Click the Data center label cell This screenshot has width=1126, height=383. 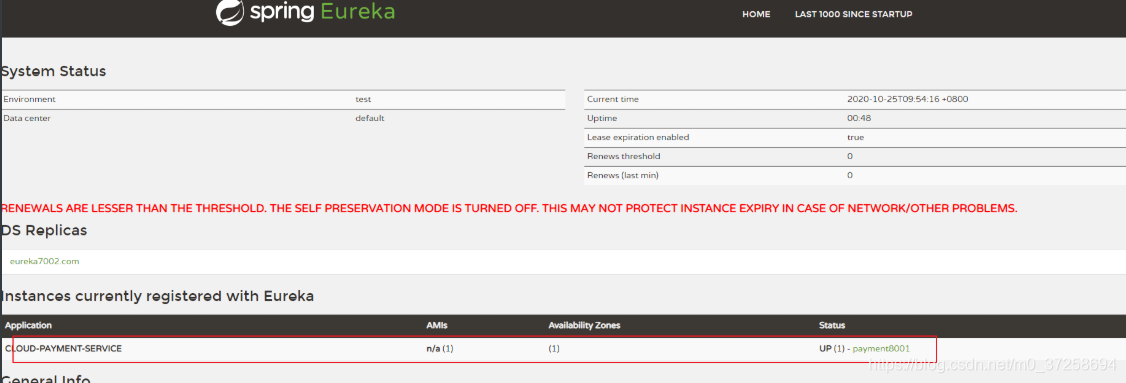coord(27,118)
